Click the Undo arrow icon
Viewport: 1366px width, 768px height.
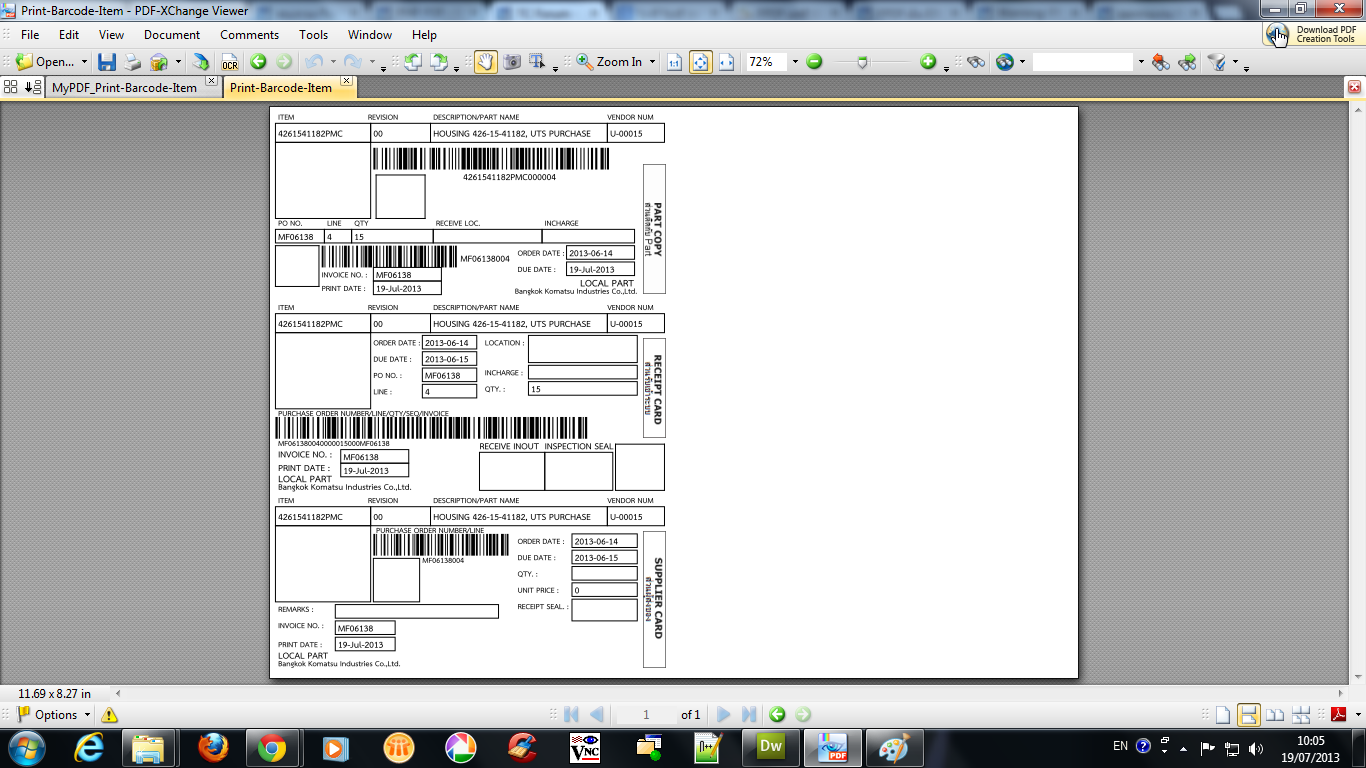(314, 62)
